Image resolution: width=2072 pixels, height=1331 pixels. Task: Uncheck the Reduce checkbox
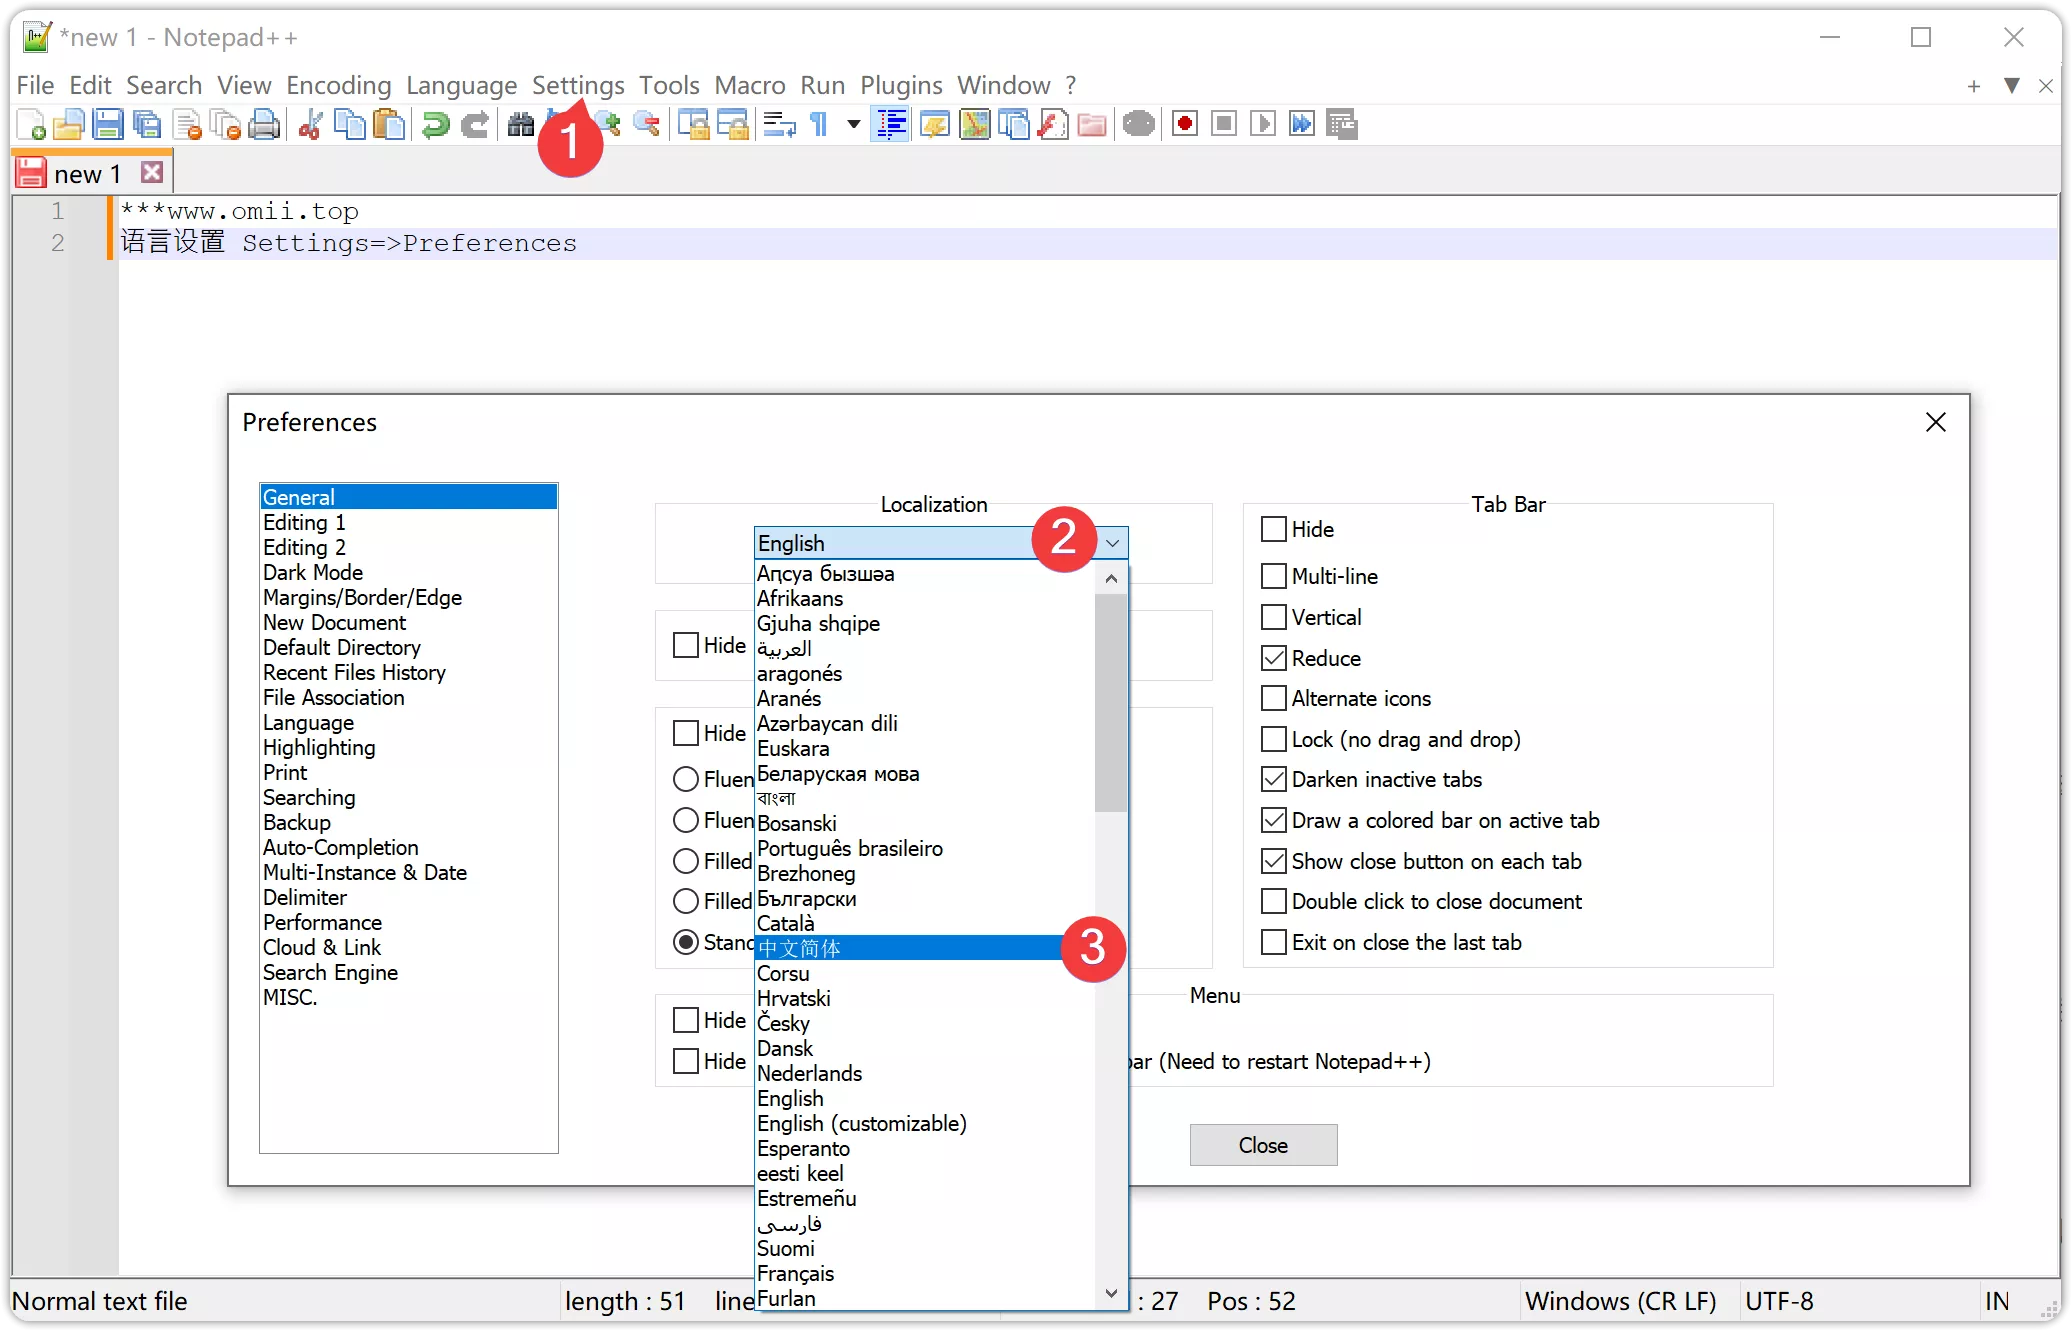pyautogui.click(x=1273, y=658)
